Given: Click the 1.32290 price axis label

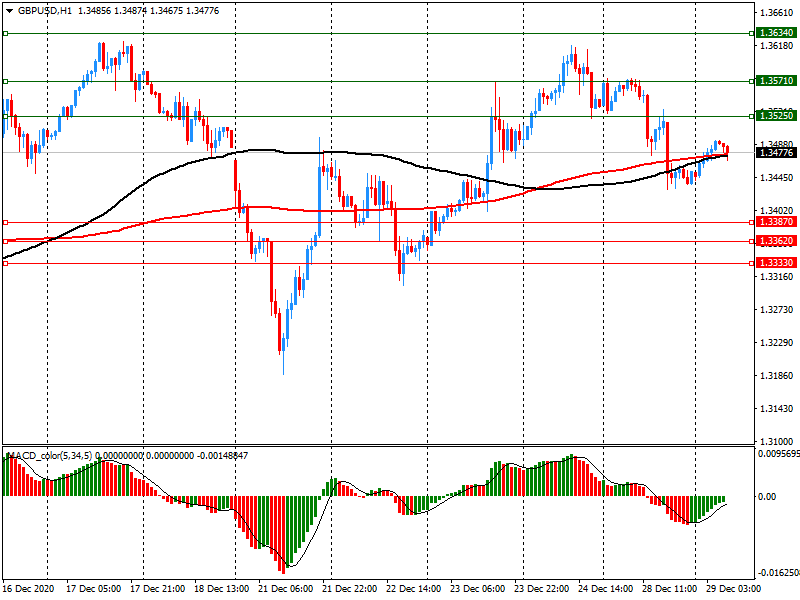Looking at the screenshot, I should (x=777, y=342).
